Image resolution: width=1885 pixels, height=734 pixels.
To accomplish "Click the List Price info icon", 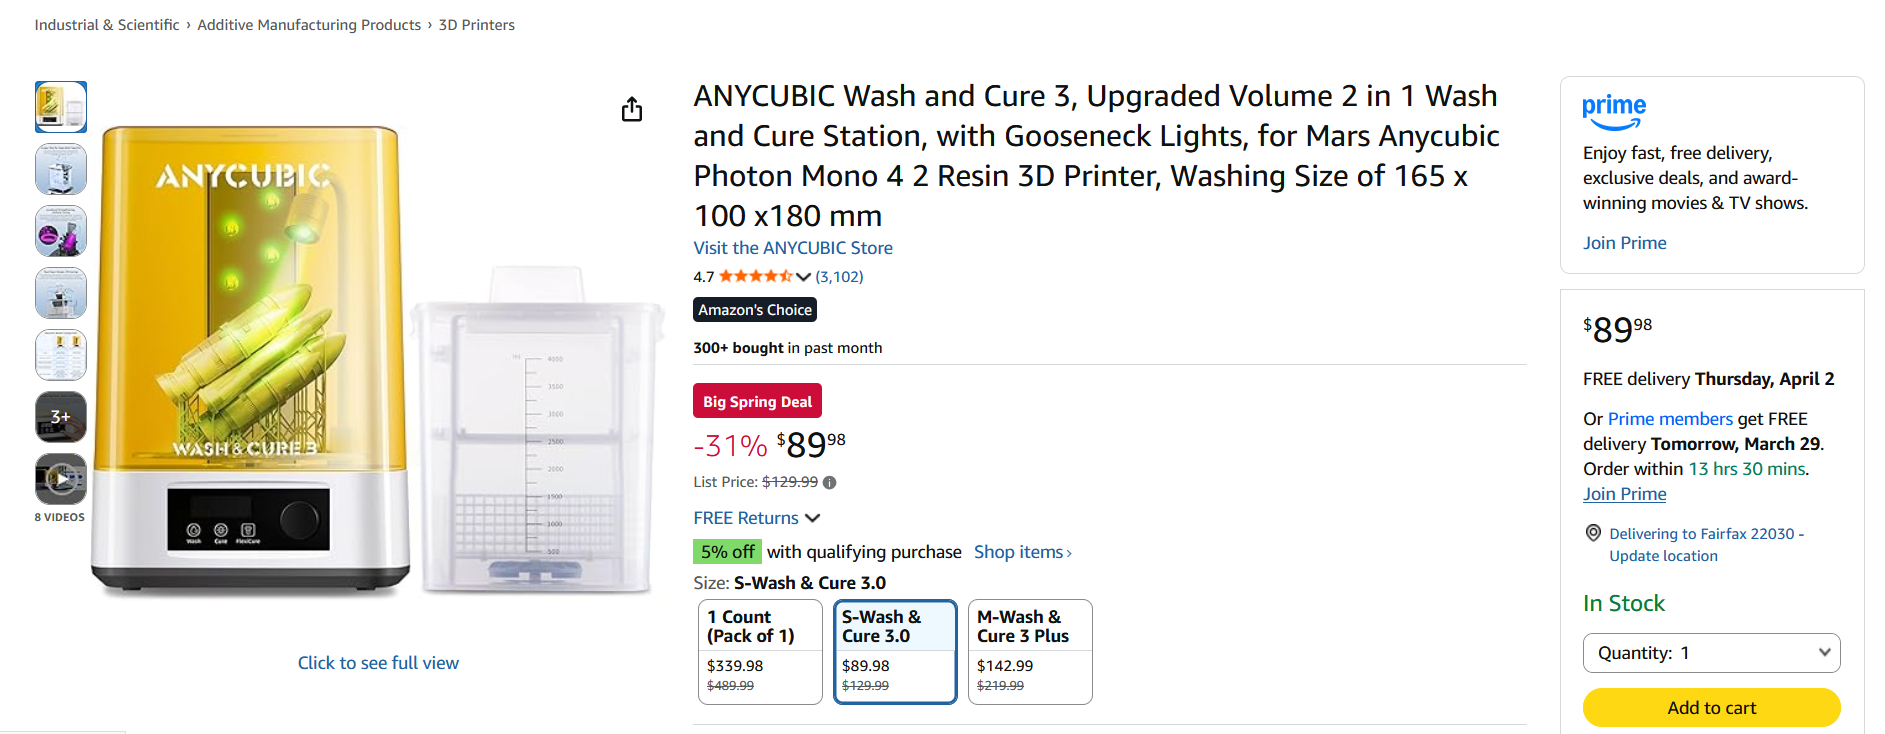I will [x=829, y=482].
